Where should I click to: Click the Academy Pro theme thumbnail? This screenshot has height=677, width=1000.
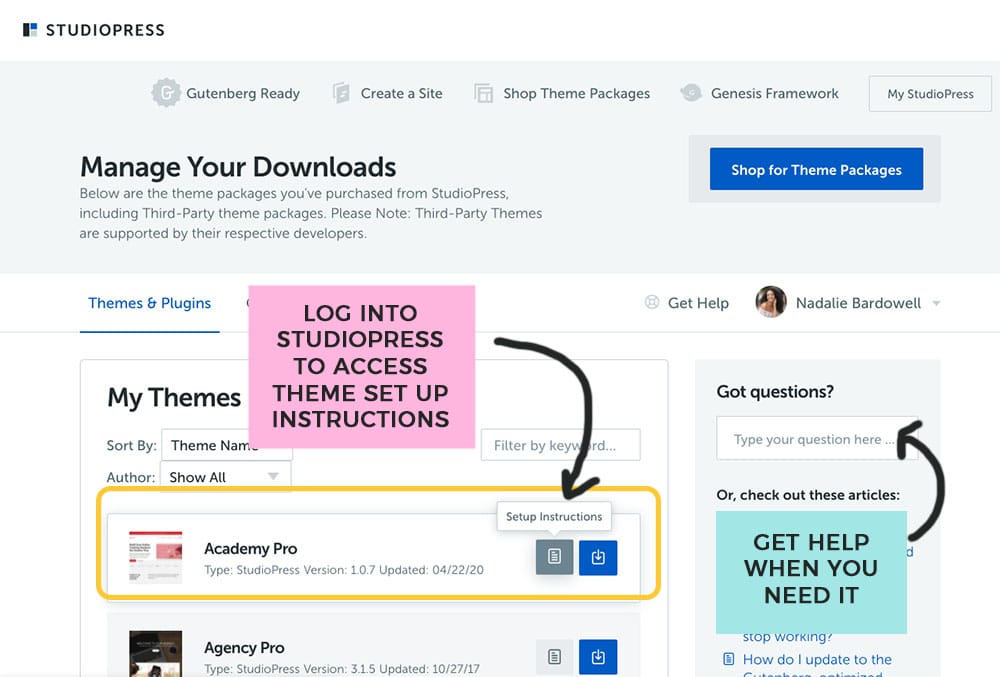pos(156,557)
